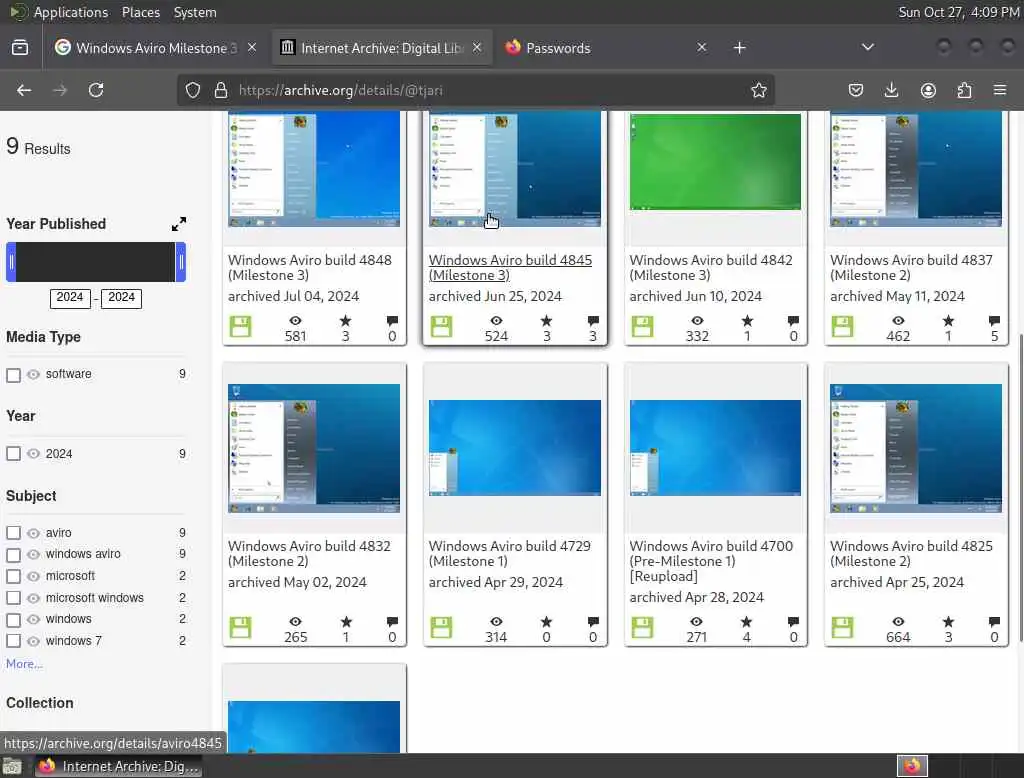Check the windows aviro subject checkbox
Screen dimensions: 1024x778
pos(13,555)
